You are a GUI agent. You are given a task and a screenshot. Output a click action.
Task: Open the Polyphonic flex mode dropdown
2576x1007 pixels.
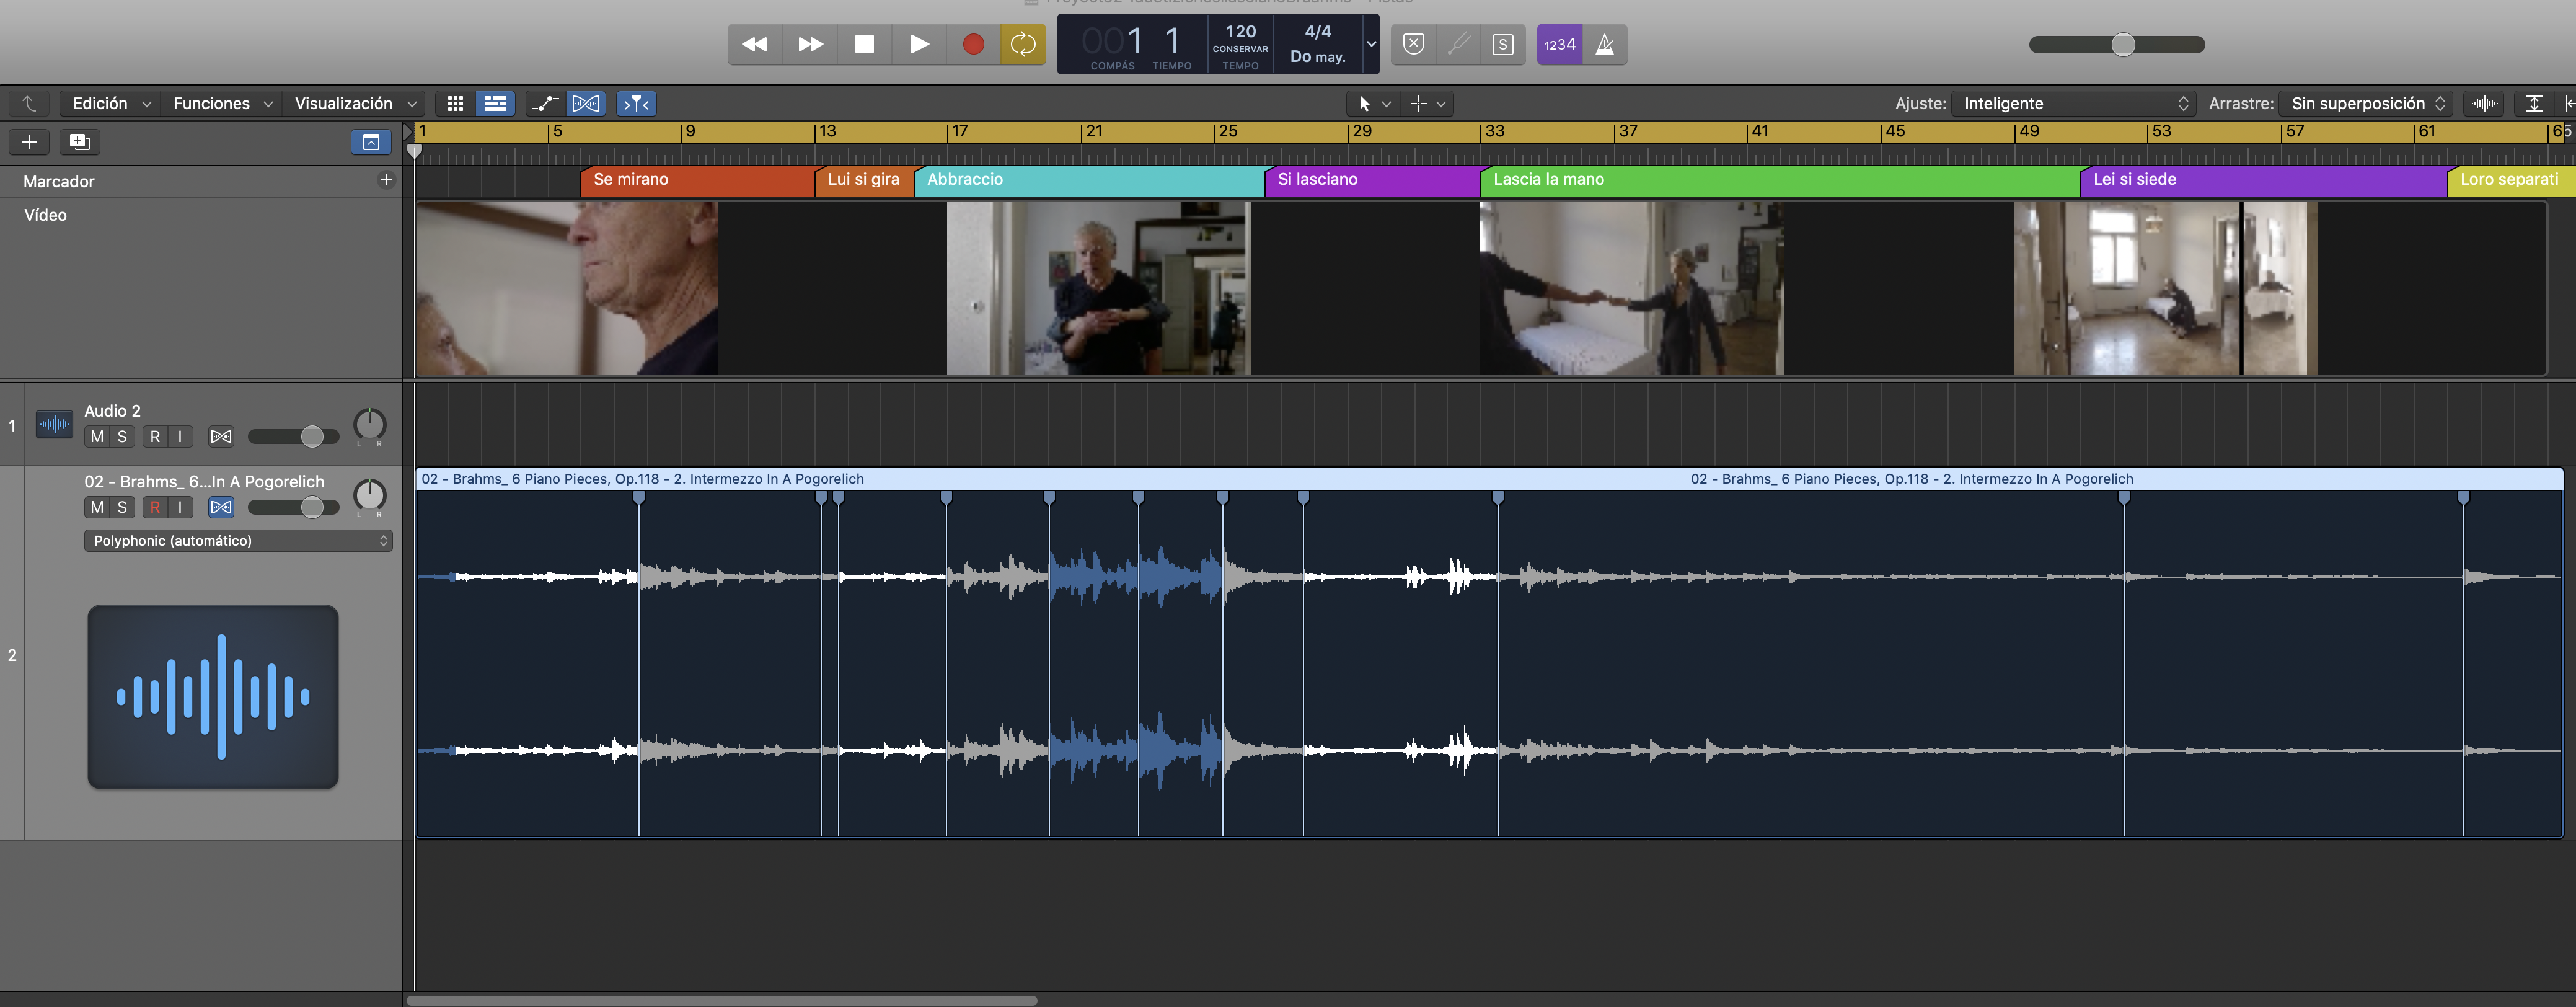(x=238, y=540)
